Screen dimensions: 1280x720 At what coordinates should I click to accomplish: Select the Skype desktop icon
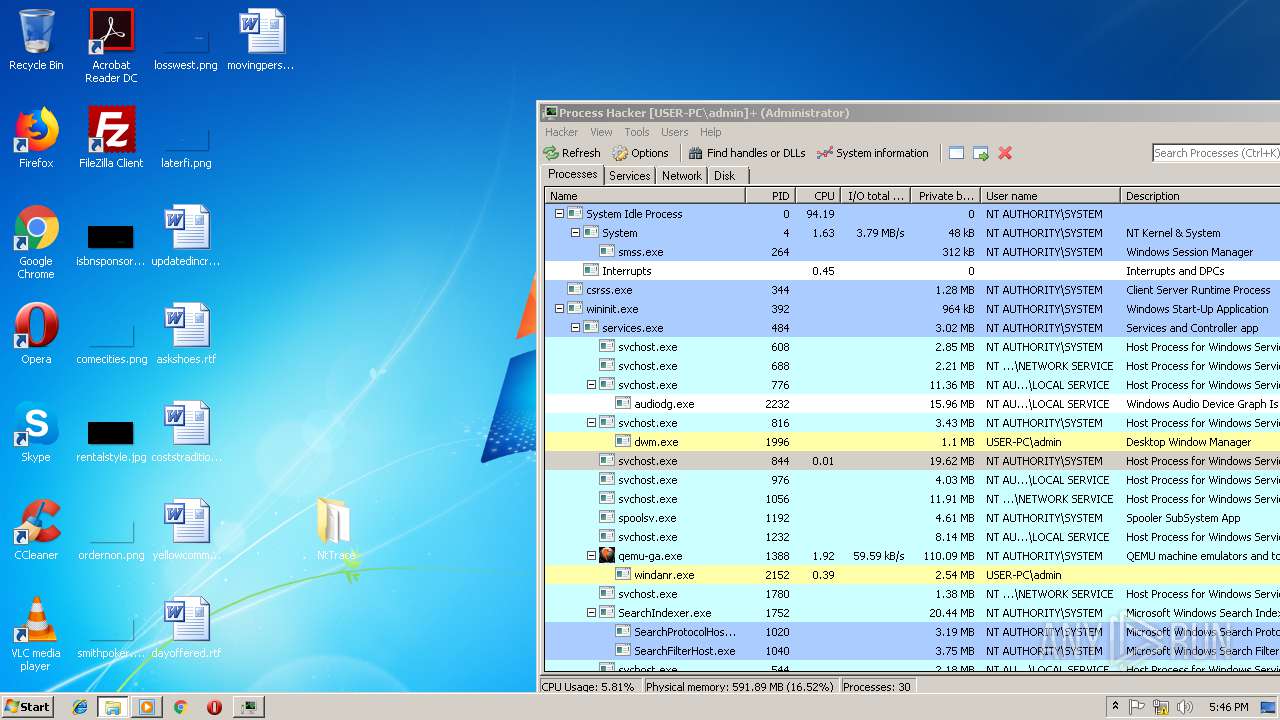pyautogui.click(x=36, y=432)
